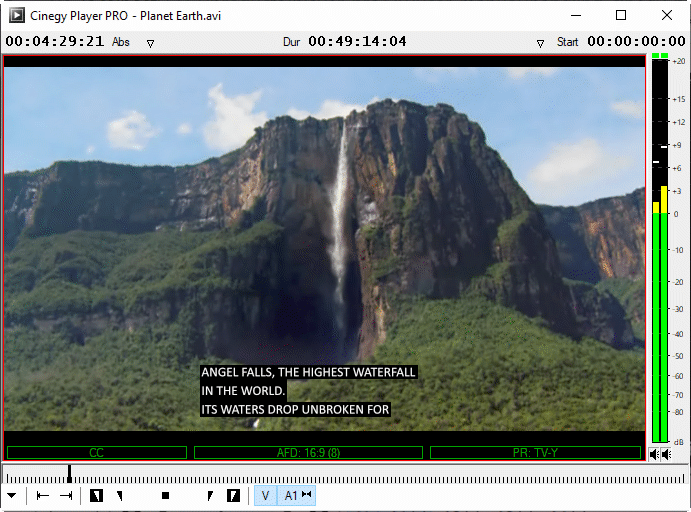Close the Cinegy Player window
Image resolution: width=691 pixels, height=512 pixels.
point(667,15)
